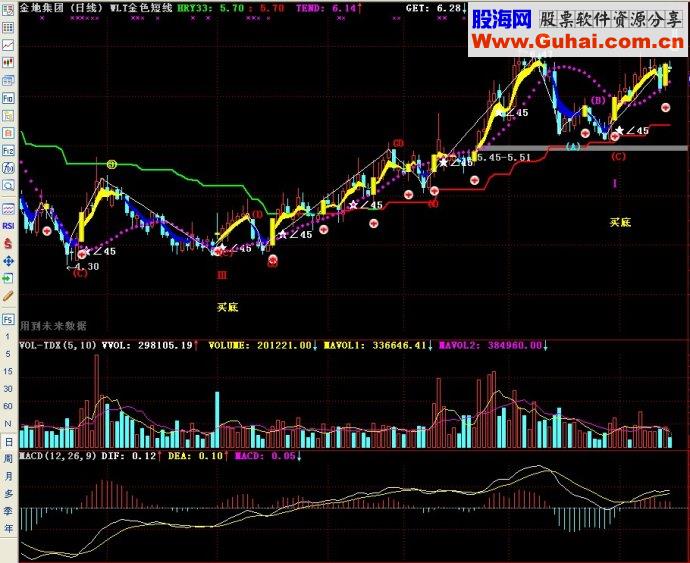Click the TEND: 6.14 indicator value

[329, 8]
